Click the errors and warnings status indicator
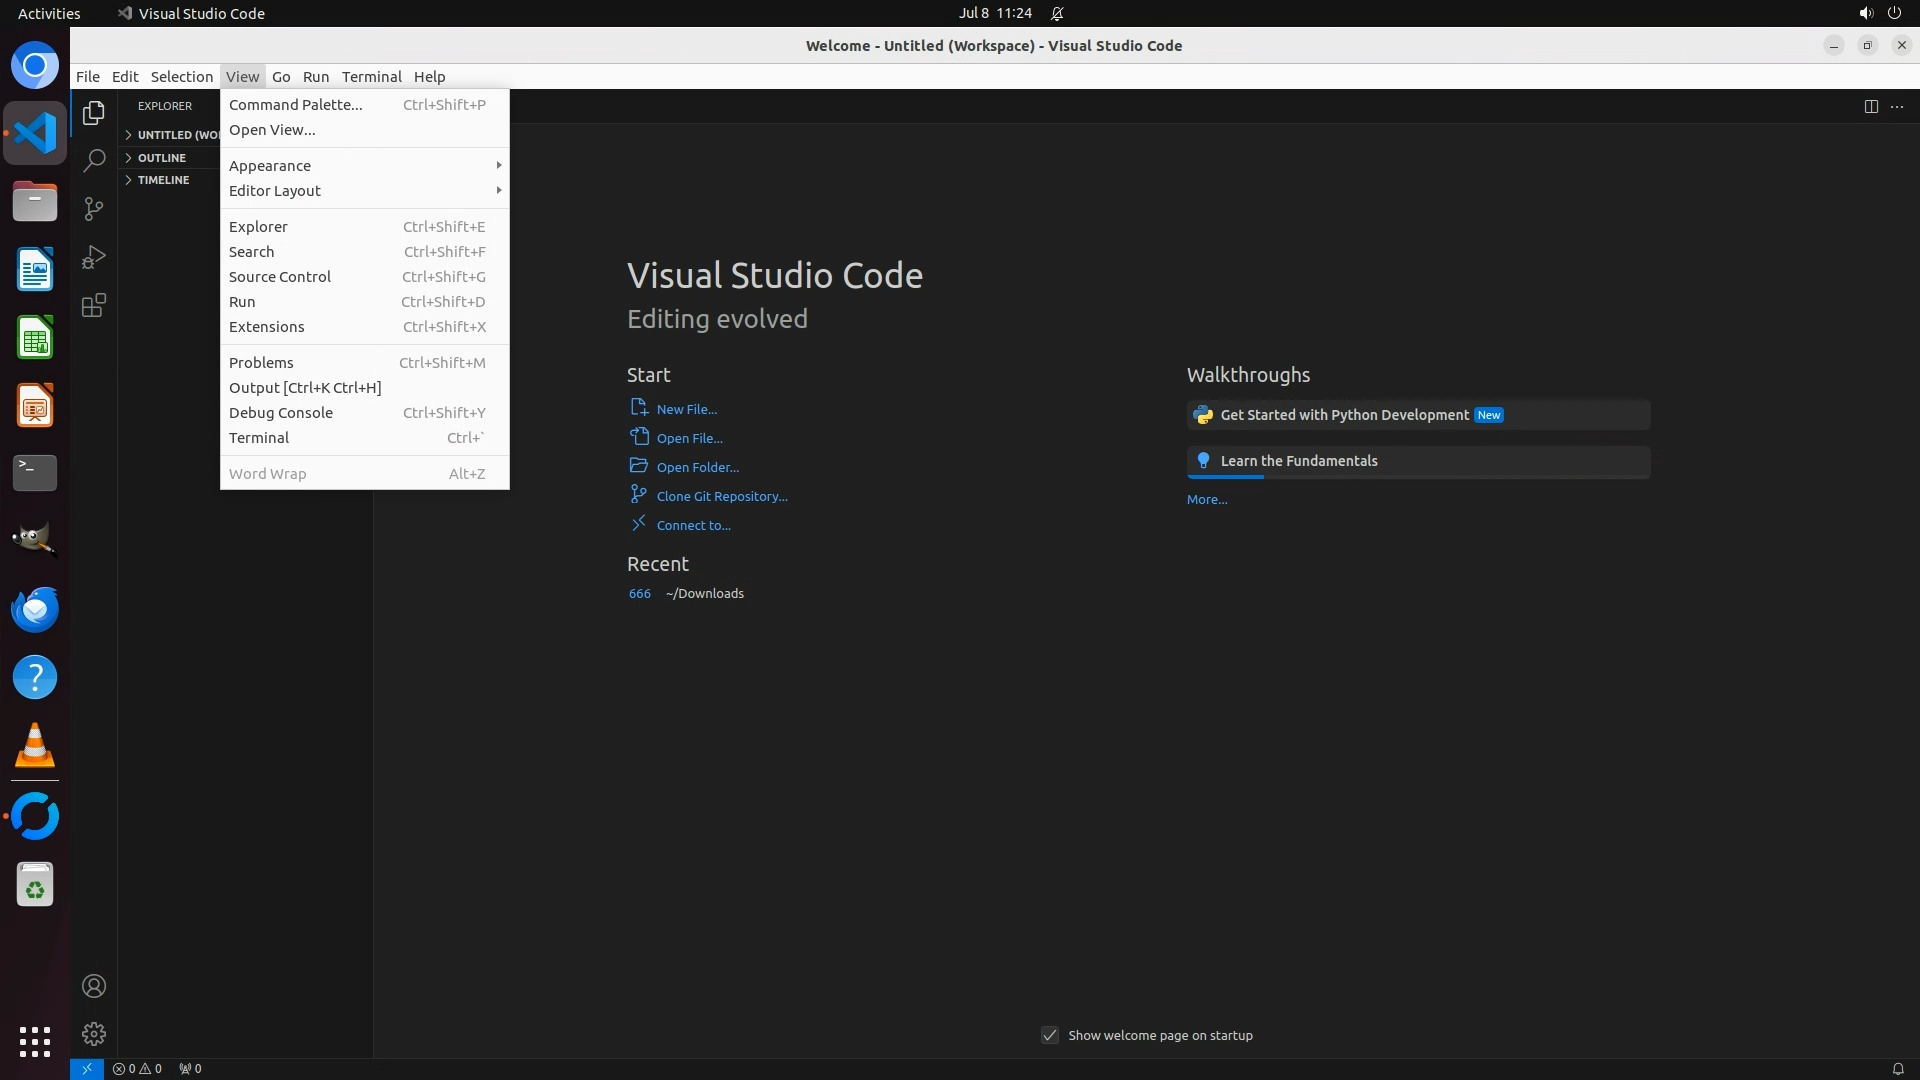Image resolution: width=1920 pixels, height=1080 pixels. coord(137,1068)
